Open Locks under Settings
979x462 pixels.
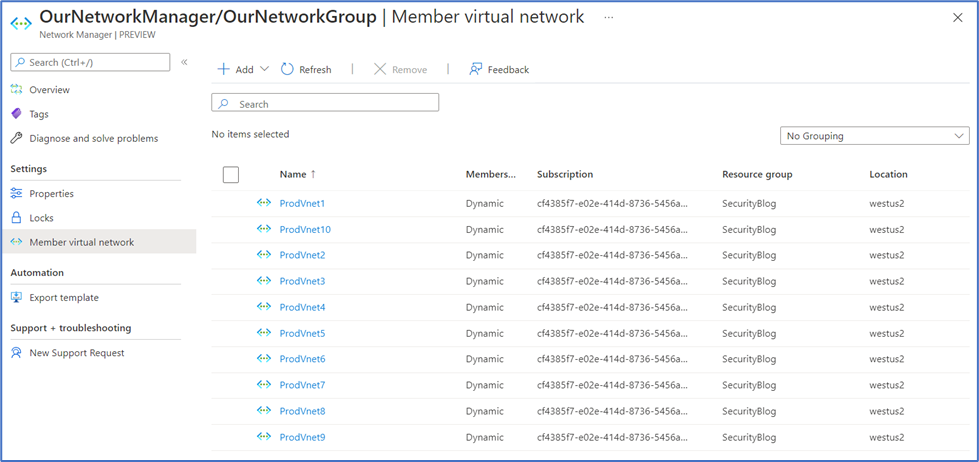[41, 218]
